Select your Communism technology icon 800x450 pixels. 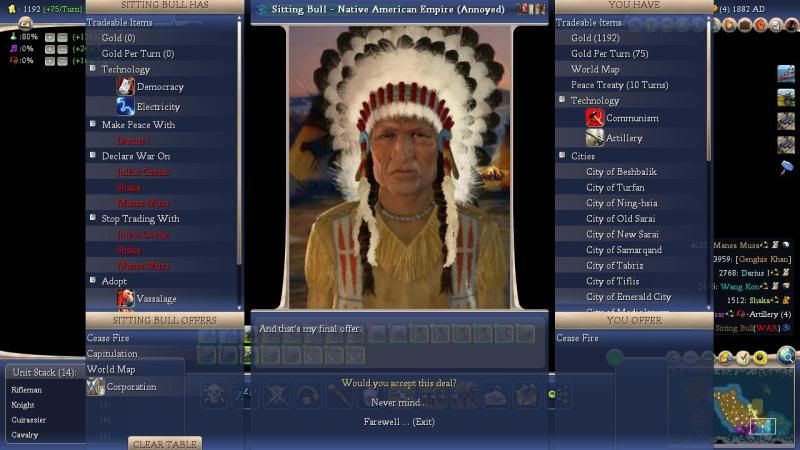[x=594, y=118]
